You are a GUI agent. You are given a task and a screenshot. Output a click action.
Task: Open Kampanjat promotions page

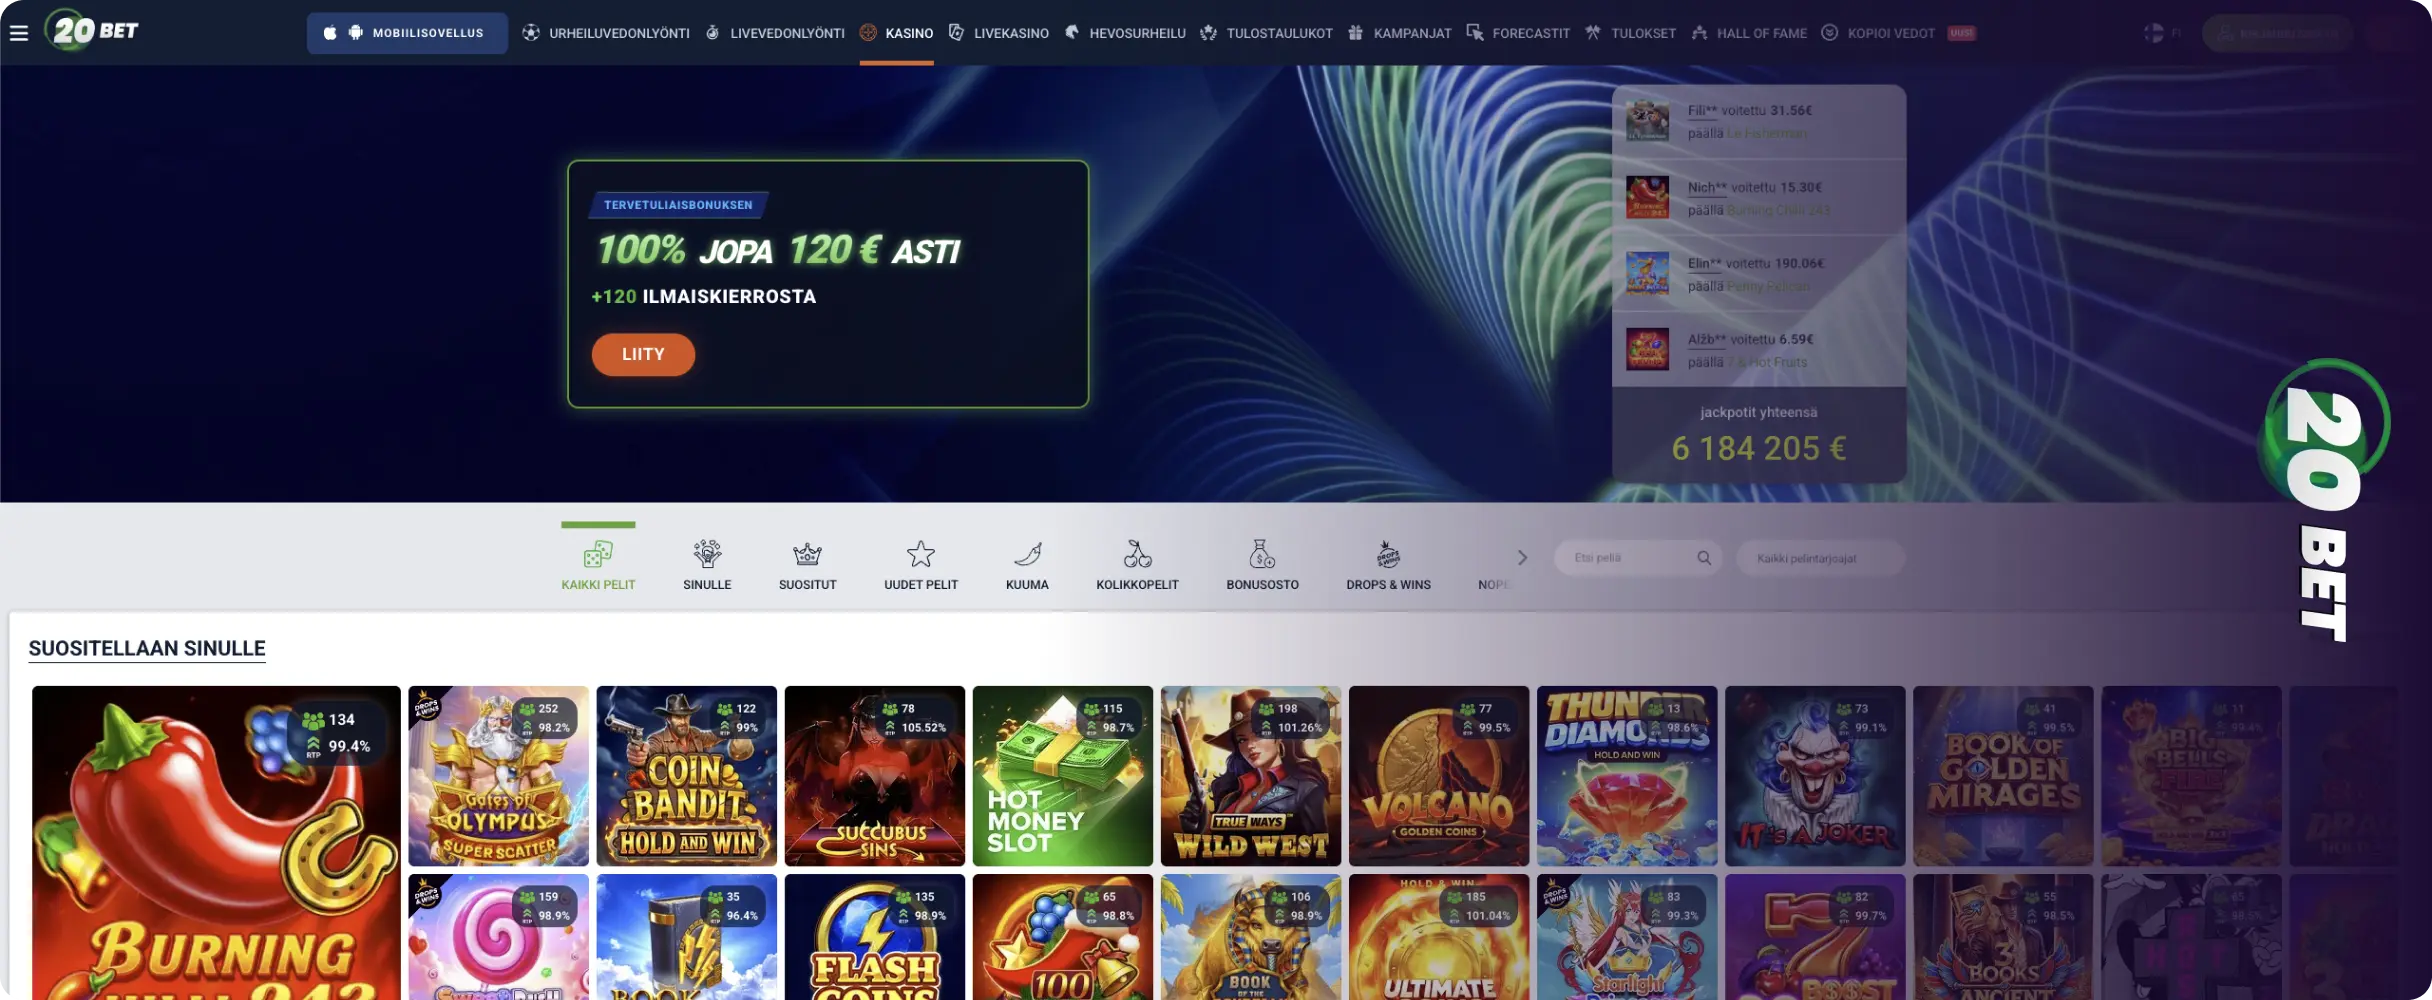tap(1399, 33)
